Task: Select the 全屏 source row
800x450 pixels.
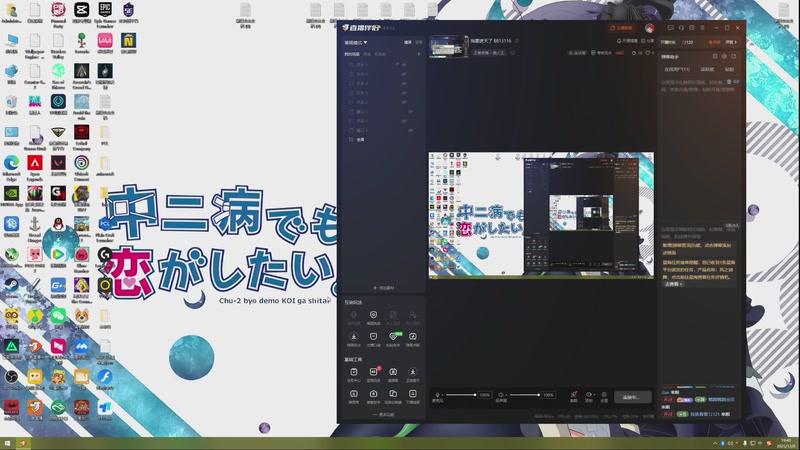Action: 384,139
